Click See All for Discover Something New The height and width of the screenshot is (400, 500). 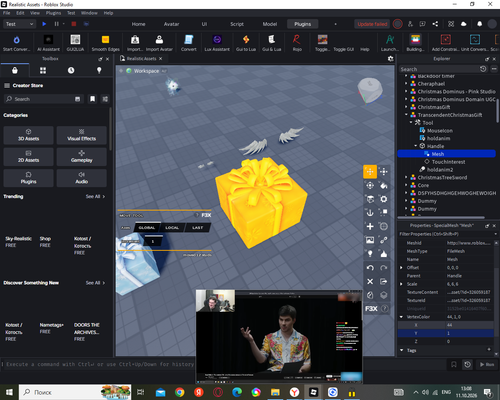[95, 283]
